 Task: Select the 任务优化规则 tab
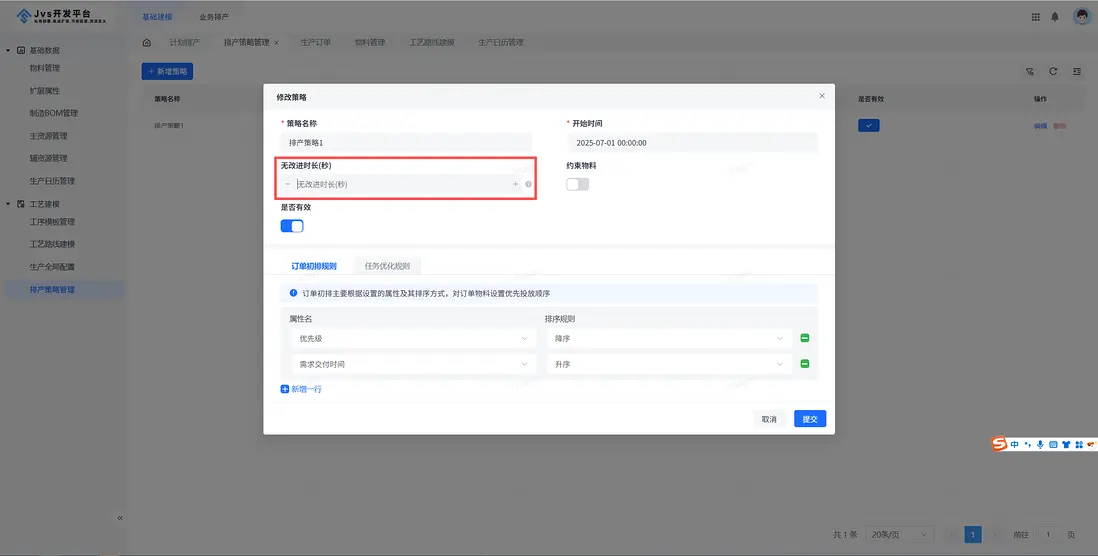click(387, 266)
